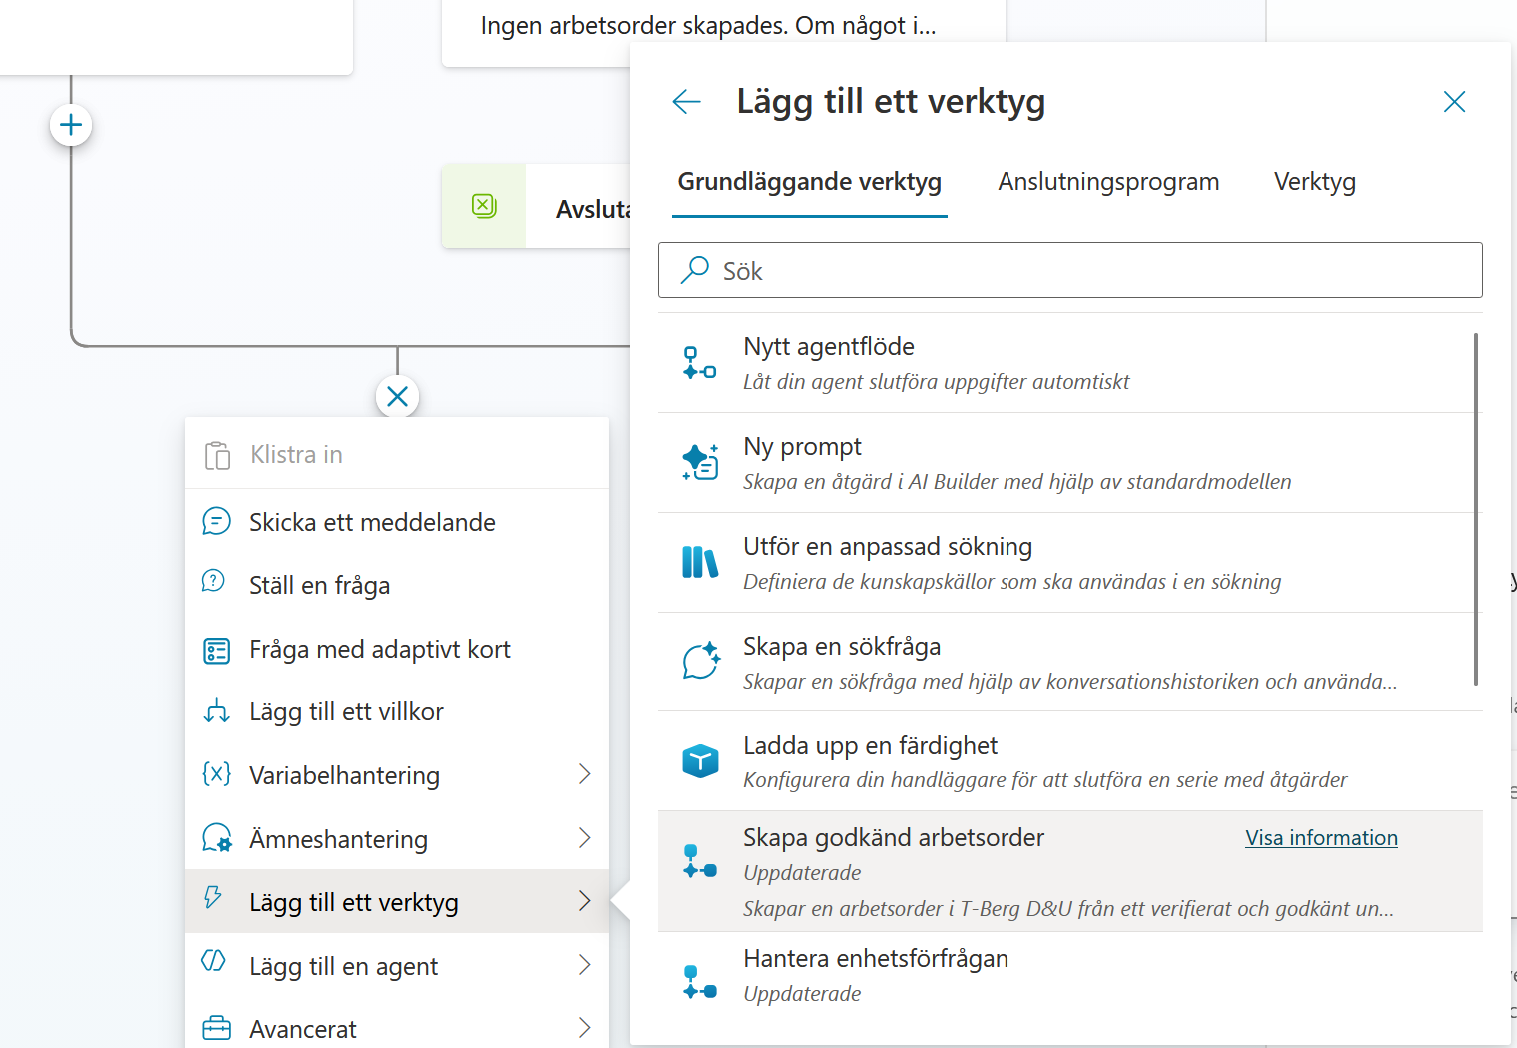Click the Skapa en sökfråga chat icon

[x=700, y=661]
